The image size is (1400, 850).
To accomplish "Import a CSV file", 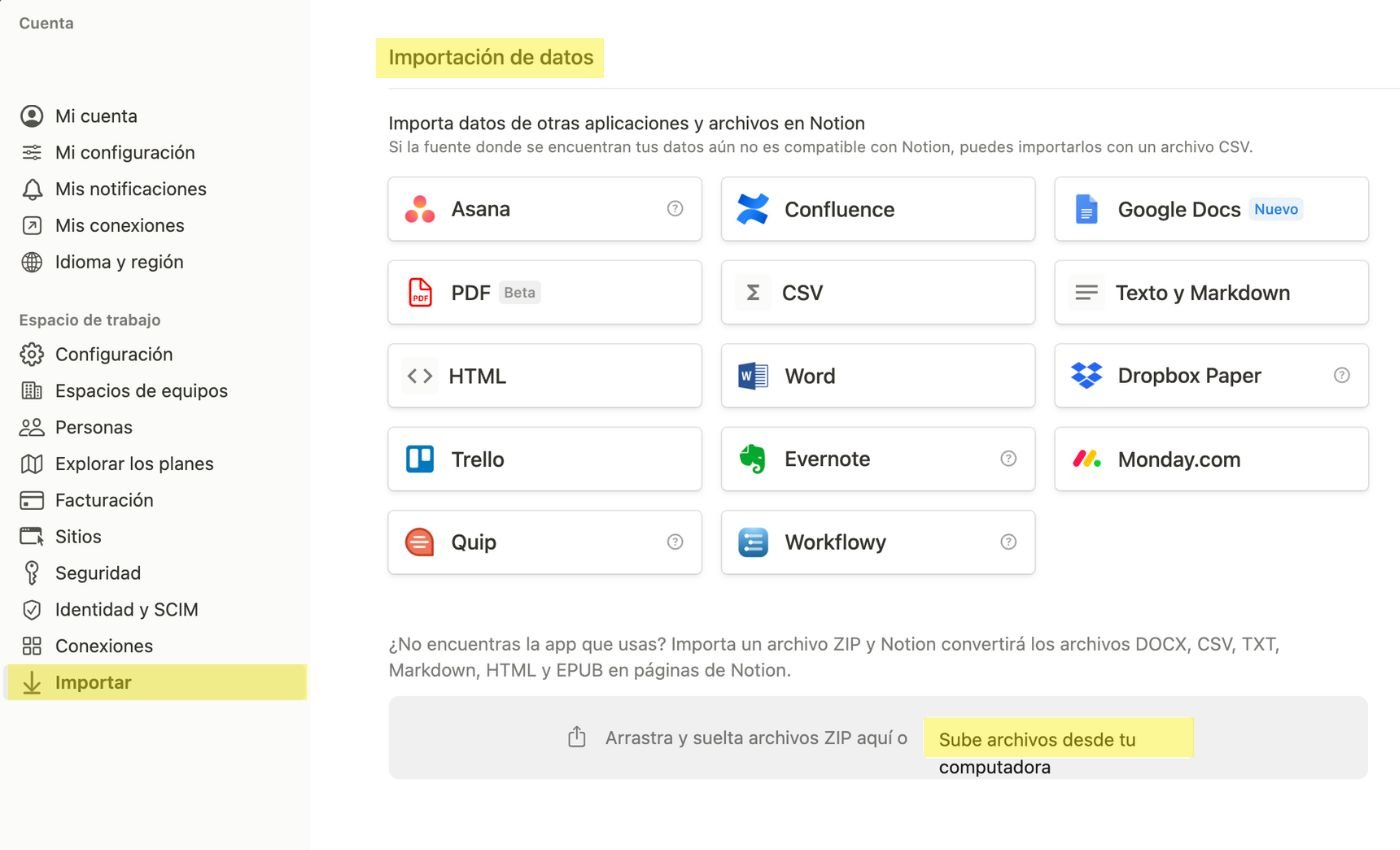I will pyautogui.click(x=878, y=292).
